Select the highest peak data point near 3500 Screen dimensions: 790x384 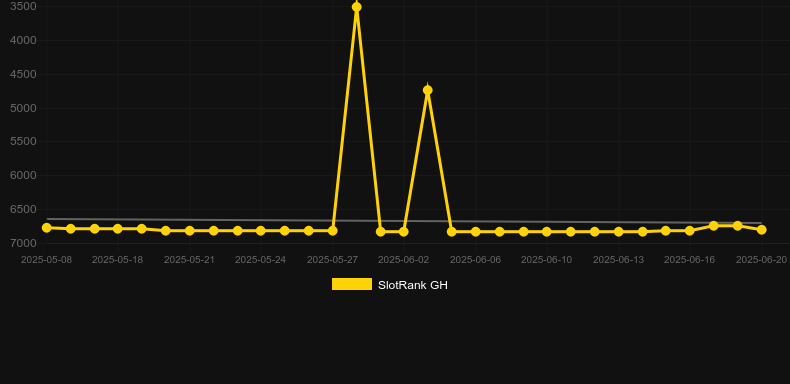(357, 7)
